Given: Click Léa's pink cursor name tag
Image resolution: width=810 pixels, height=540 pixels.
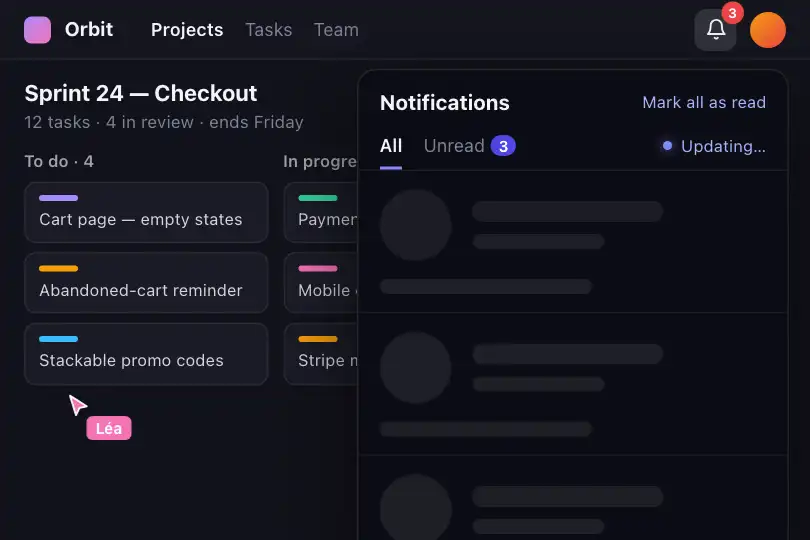Looking at the screenshot, I should (108, 428).
